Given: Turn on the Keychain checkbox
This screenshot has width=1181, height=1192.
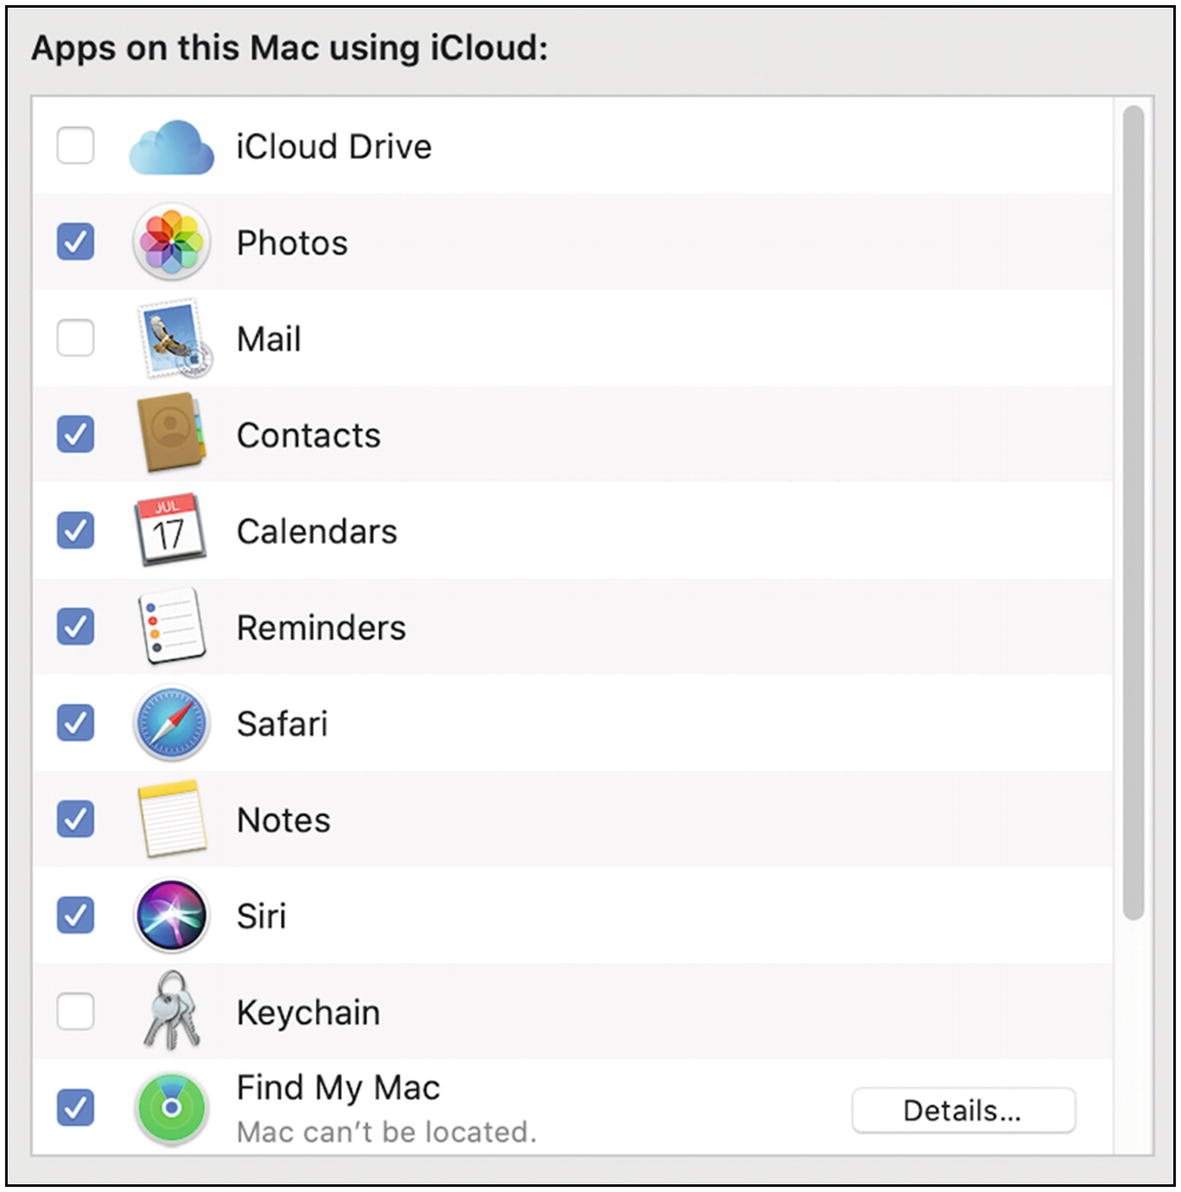Looking at the screenshot, I should tap(75, 1011).
